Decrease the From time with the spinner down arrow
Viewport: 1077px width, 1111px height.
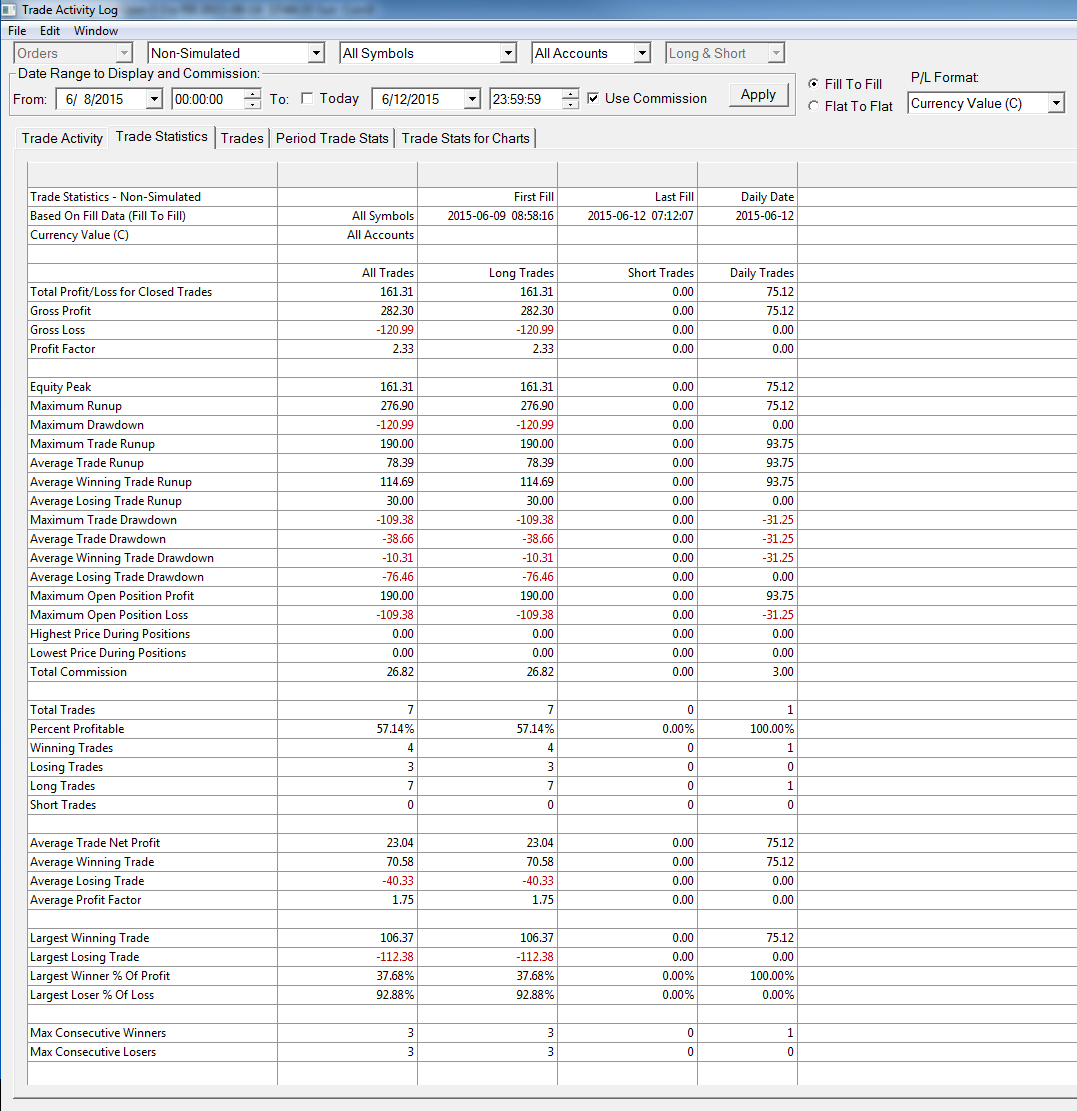(x=253, y=104)
